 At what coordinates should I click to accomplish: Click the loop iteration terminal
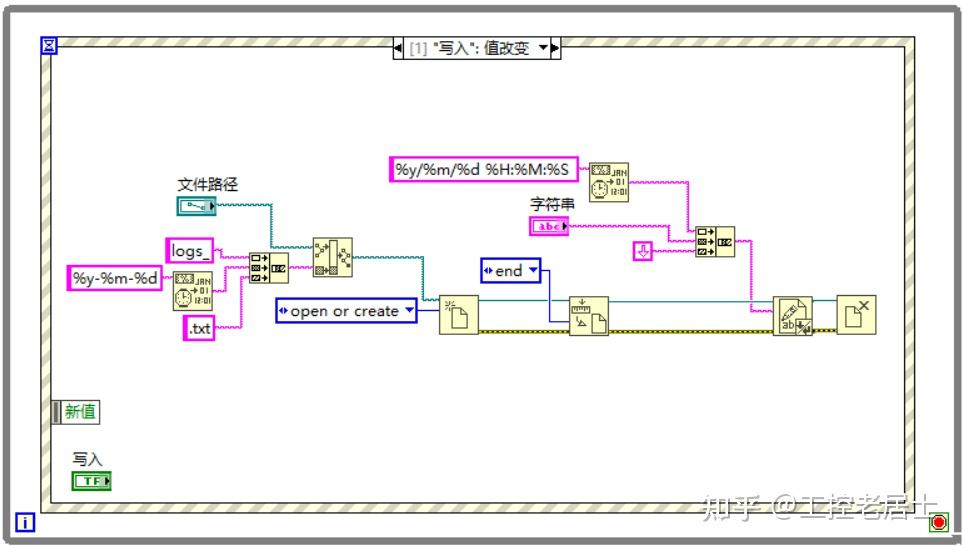25,523
